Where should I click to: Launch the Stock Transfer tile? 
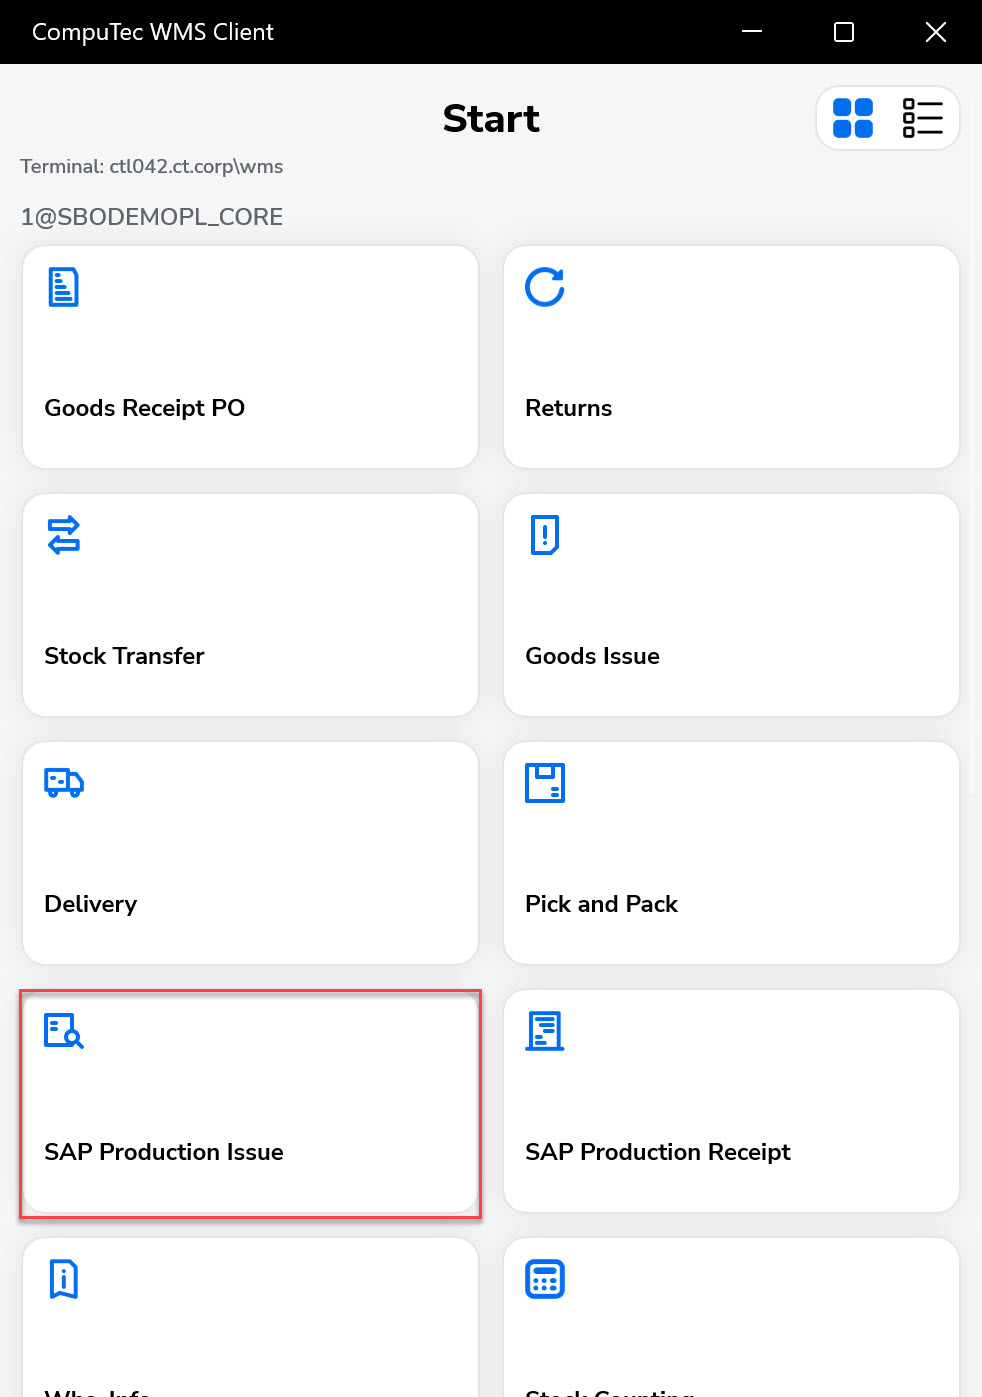(250, 605)
